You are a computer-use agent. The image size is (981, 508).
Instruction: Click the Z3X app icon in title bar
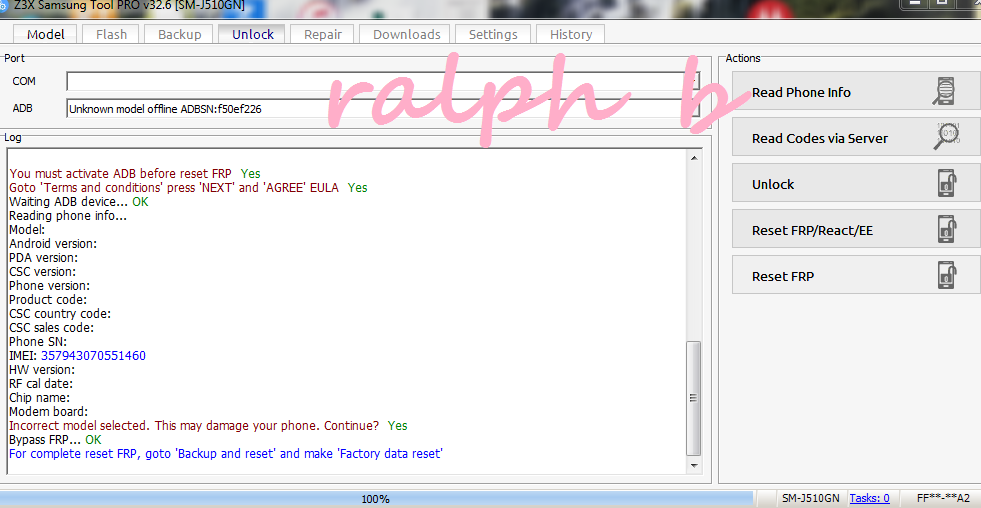(3, 6)
